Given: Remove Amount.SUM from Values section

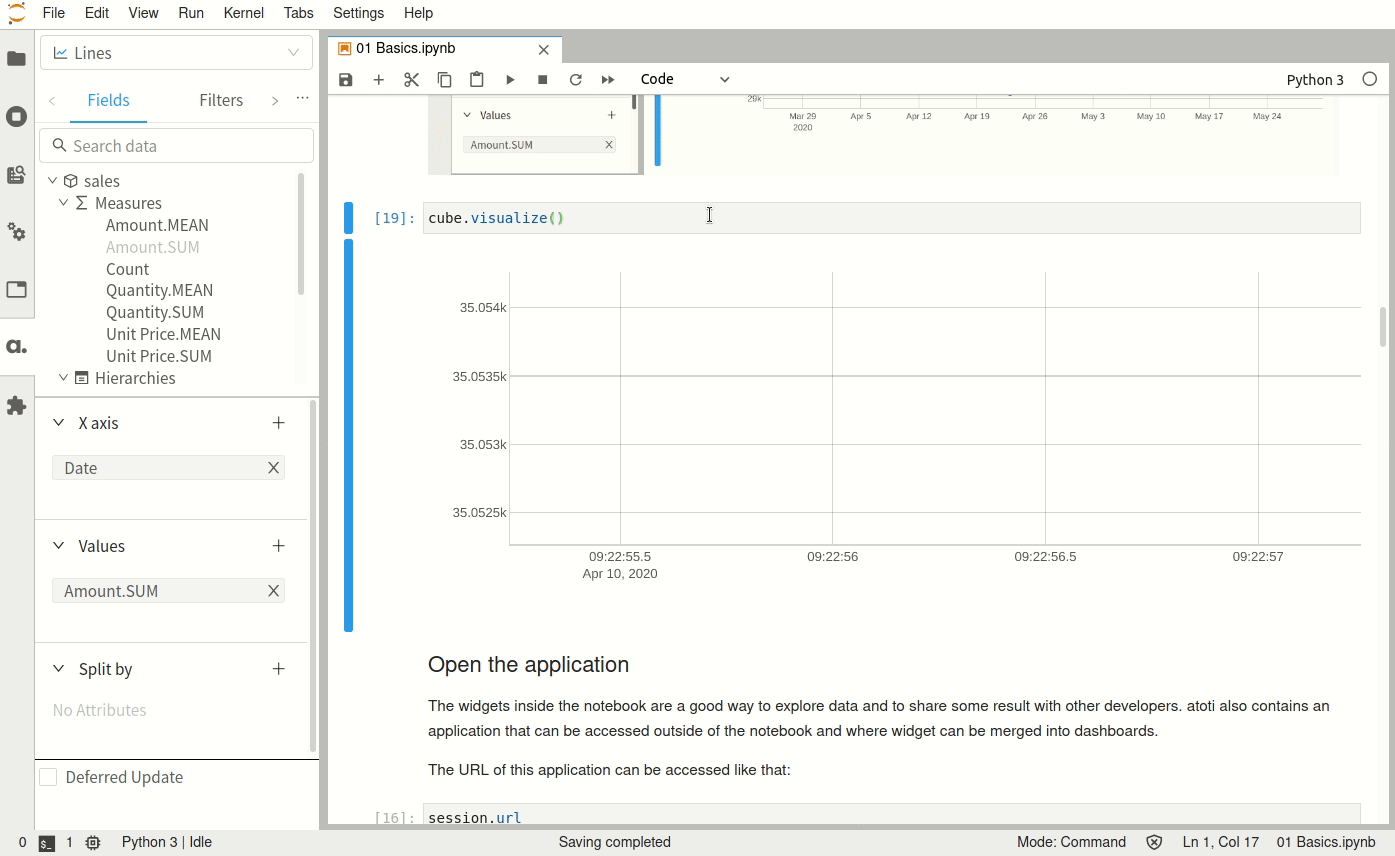Looking at the screenshot, I should (273, 591).
